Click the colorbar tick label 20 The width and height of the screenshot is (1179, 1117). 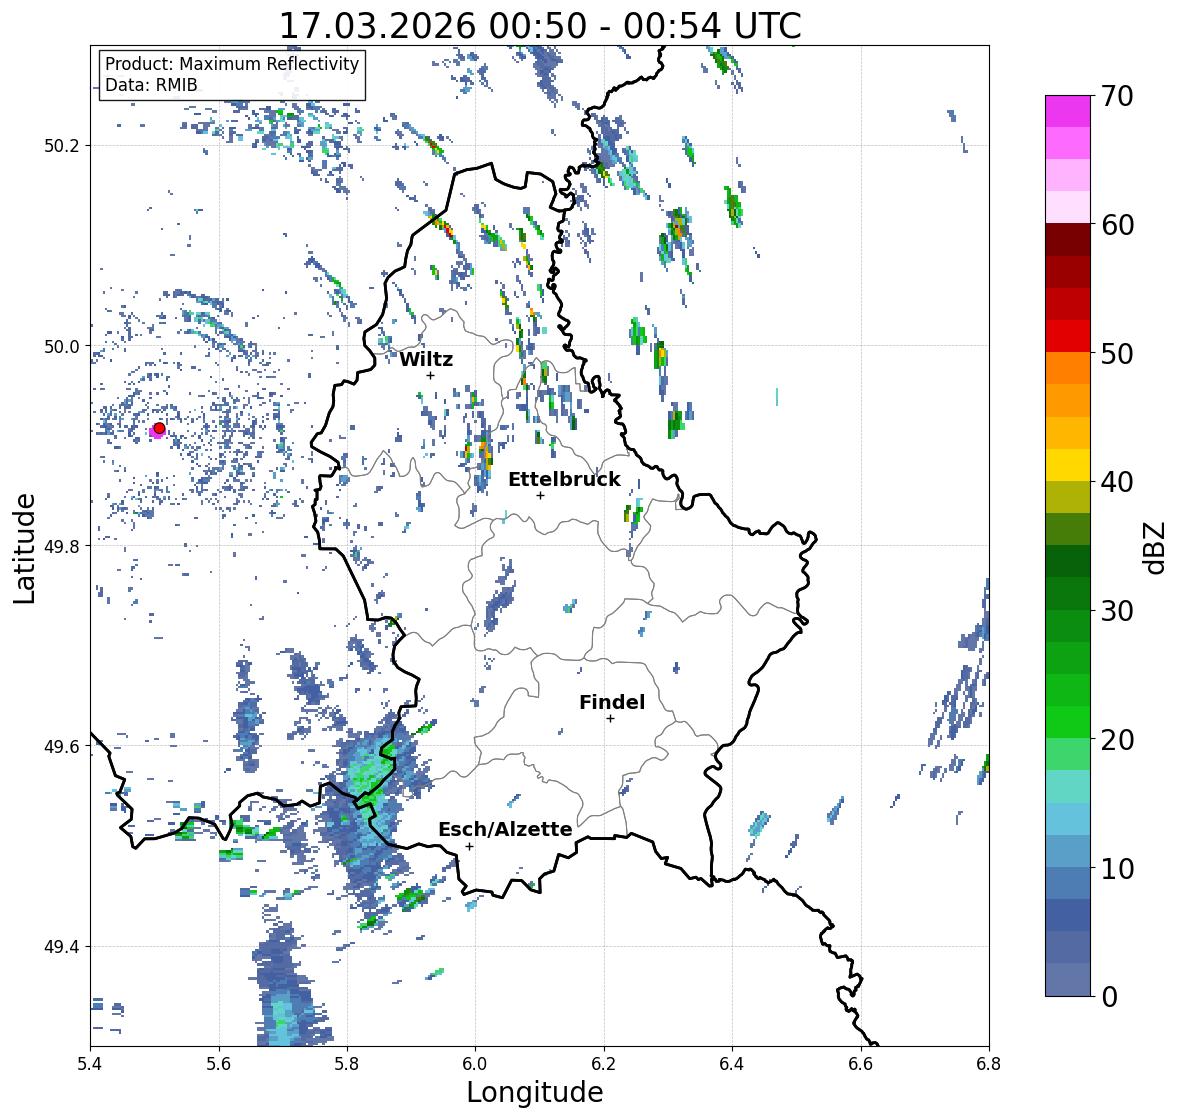coord(1117,740)
